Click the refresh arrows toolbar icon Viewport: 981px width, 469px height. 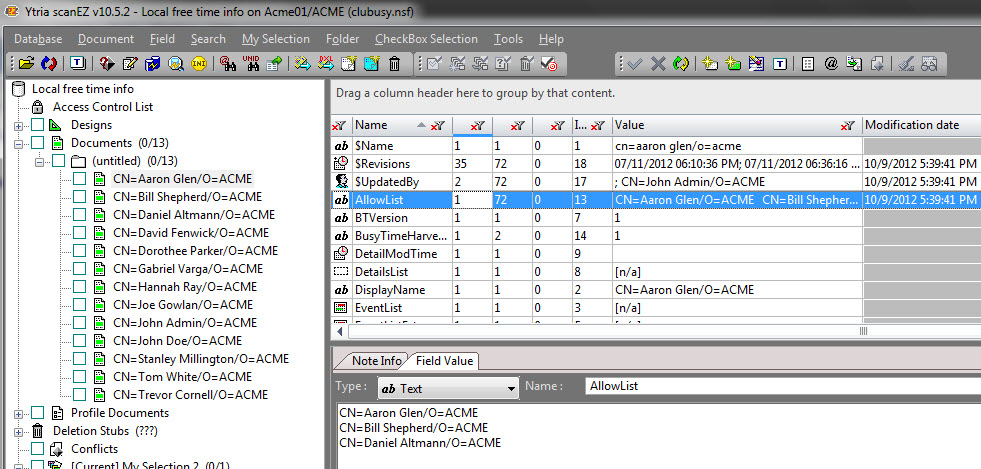[x=47, y=64]
